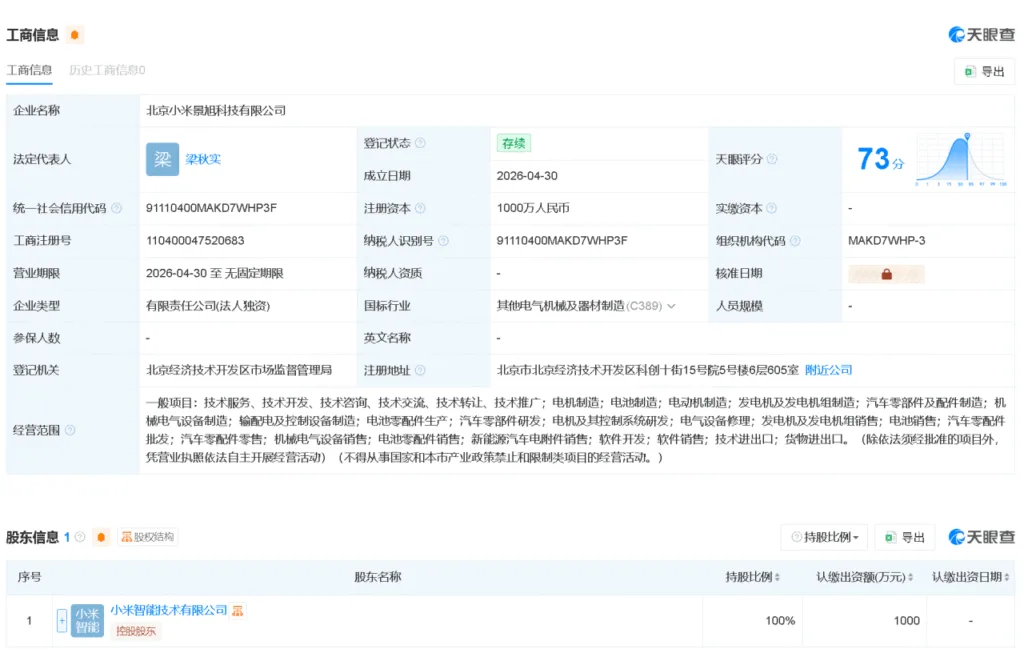Click 导出 button in the 工商信息 section
The height and width of the screenshot is (649, 1024).
984,71
